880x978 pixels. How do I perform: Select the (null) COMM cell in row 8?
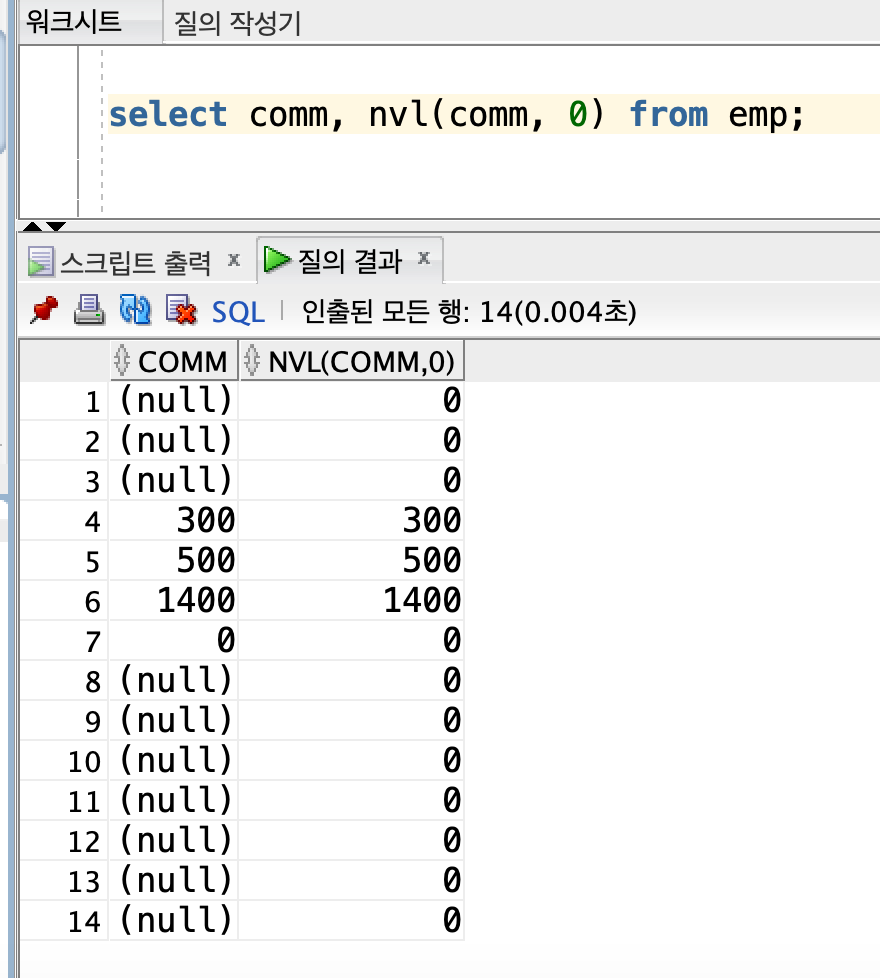coord(174,680)
